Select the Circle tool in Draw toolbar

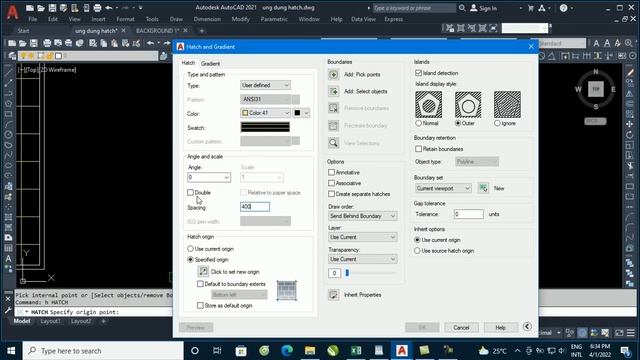click(x=8, y=134)
